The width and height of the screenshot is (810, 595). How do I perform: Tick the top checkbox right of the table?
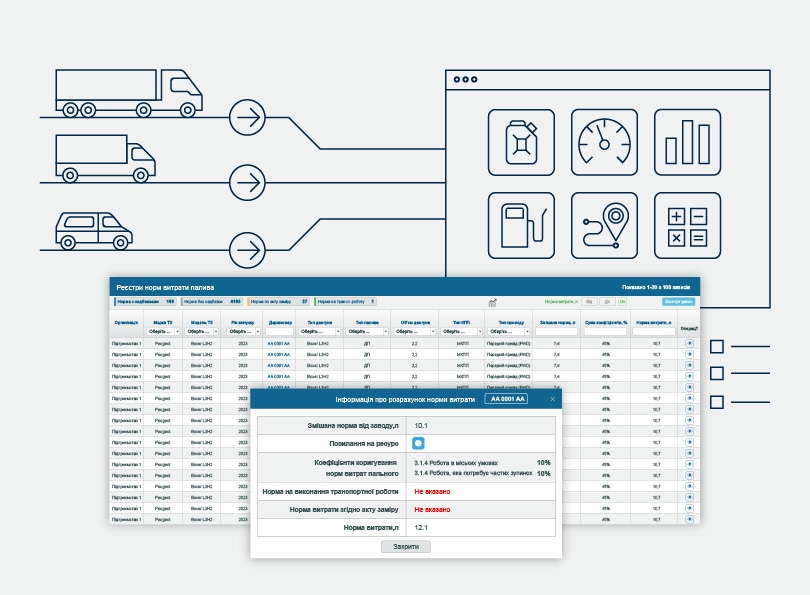pyautogui.click(x=716, y=347)
